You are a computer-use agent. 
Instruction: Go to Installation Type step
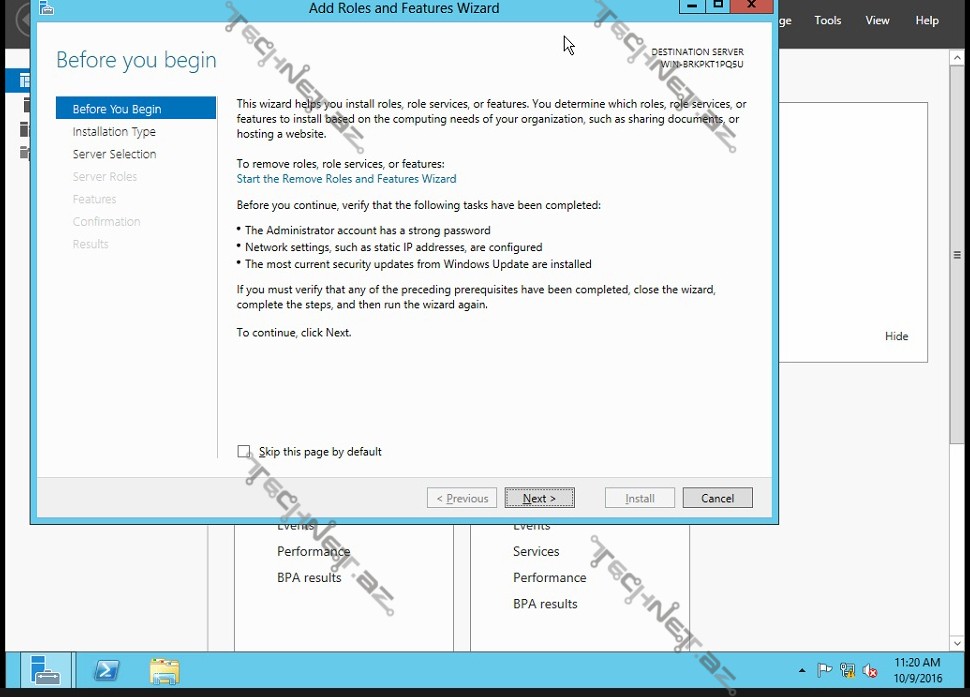pos(114,132)
